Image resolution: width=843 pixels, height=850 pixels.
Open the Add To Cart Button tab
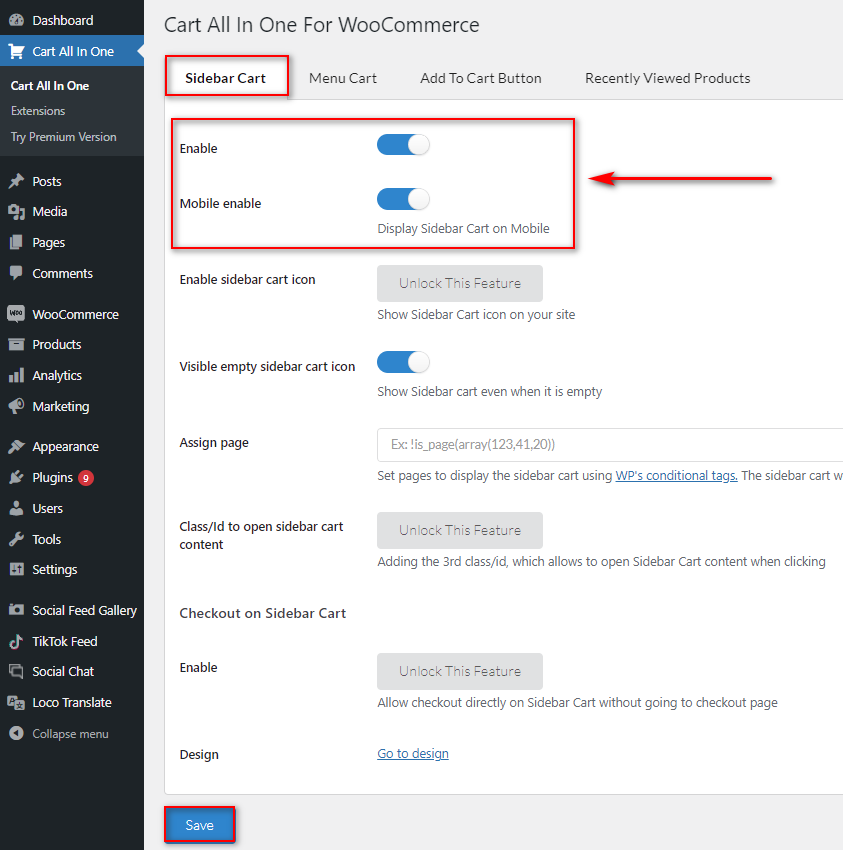click(480, 78)
